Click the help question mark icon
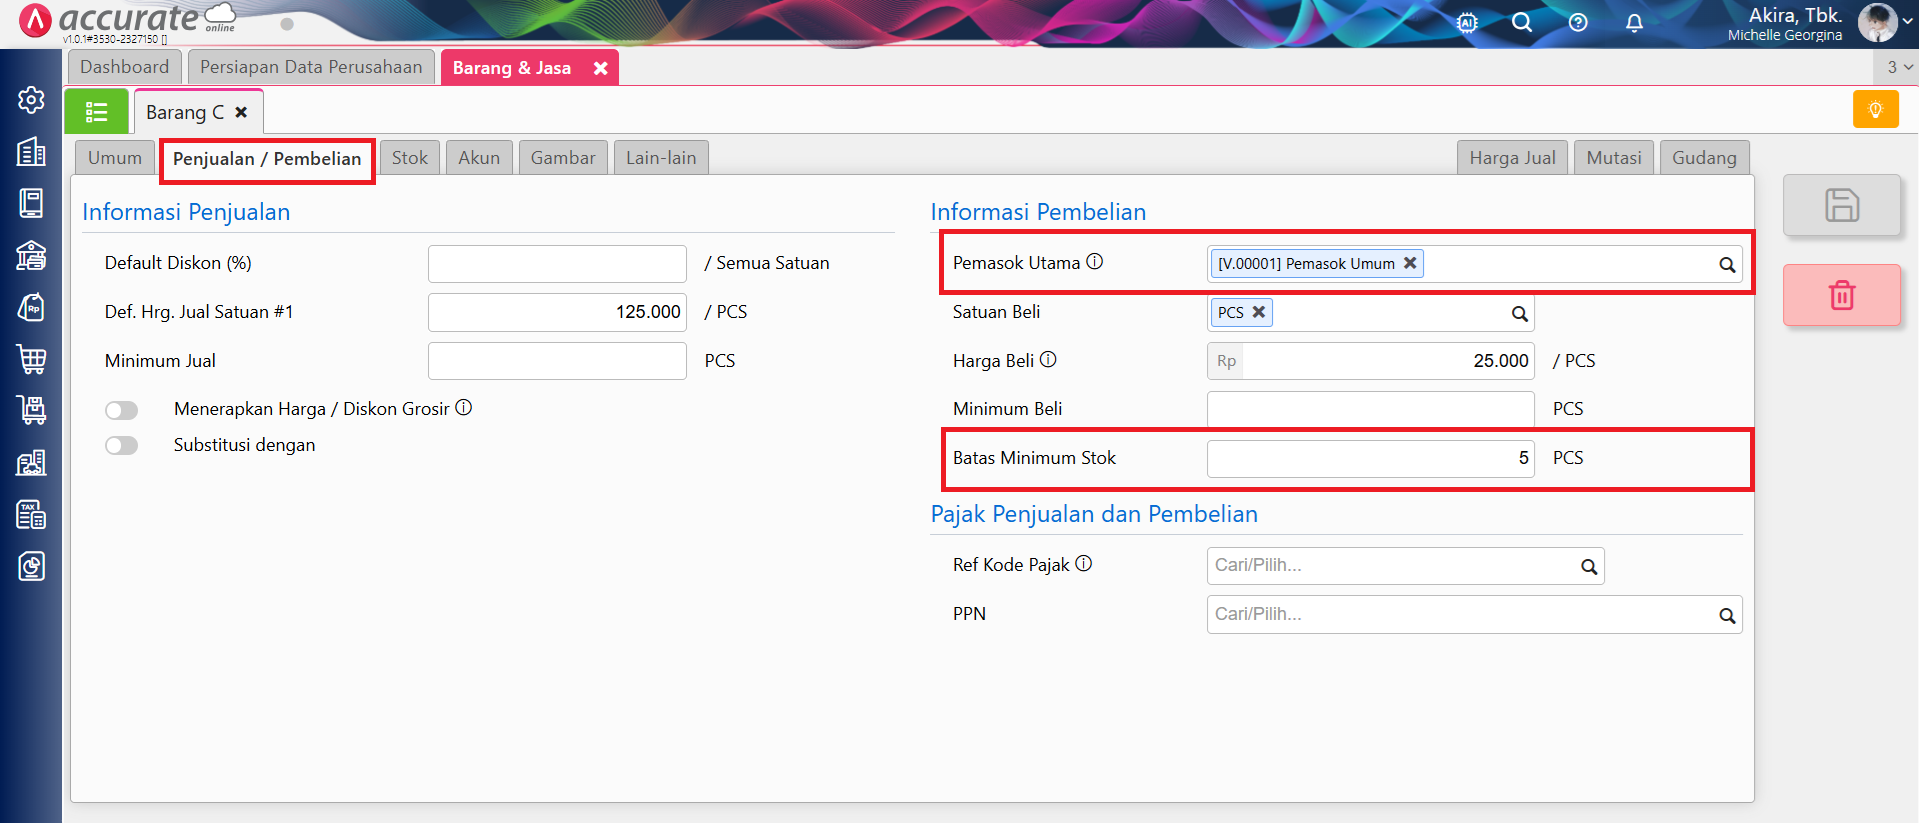Viewport: 1919px width, 823px height. (1578, 23)
